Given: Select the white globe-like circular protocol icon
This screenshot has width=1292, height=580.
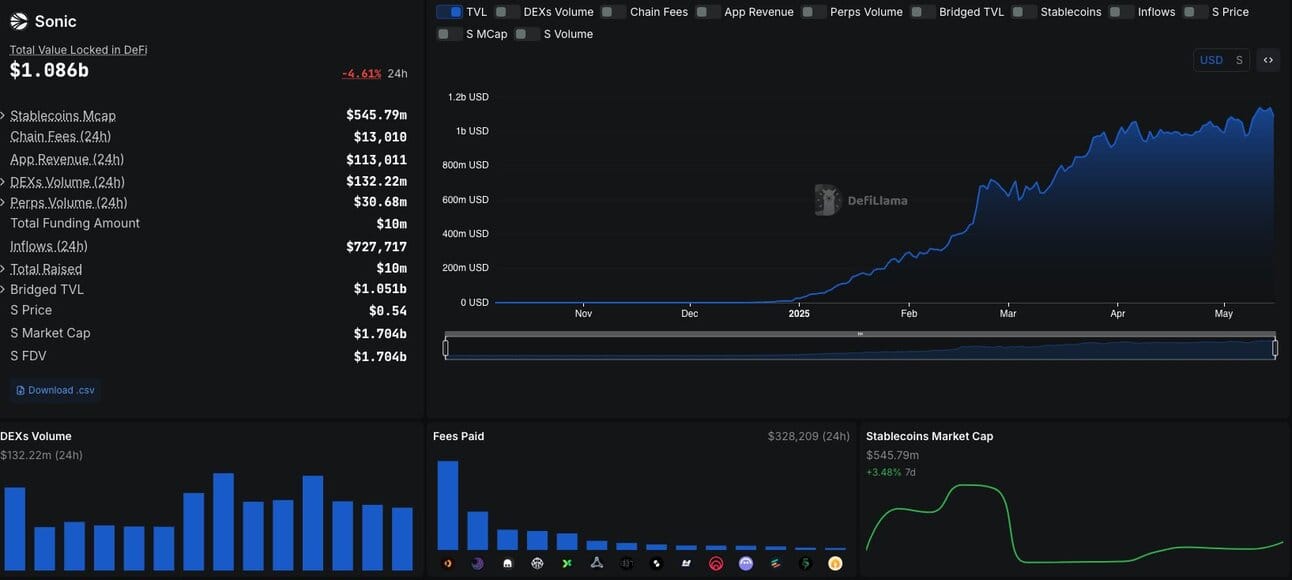Looking at the screenshot, I should click(537, 564).
